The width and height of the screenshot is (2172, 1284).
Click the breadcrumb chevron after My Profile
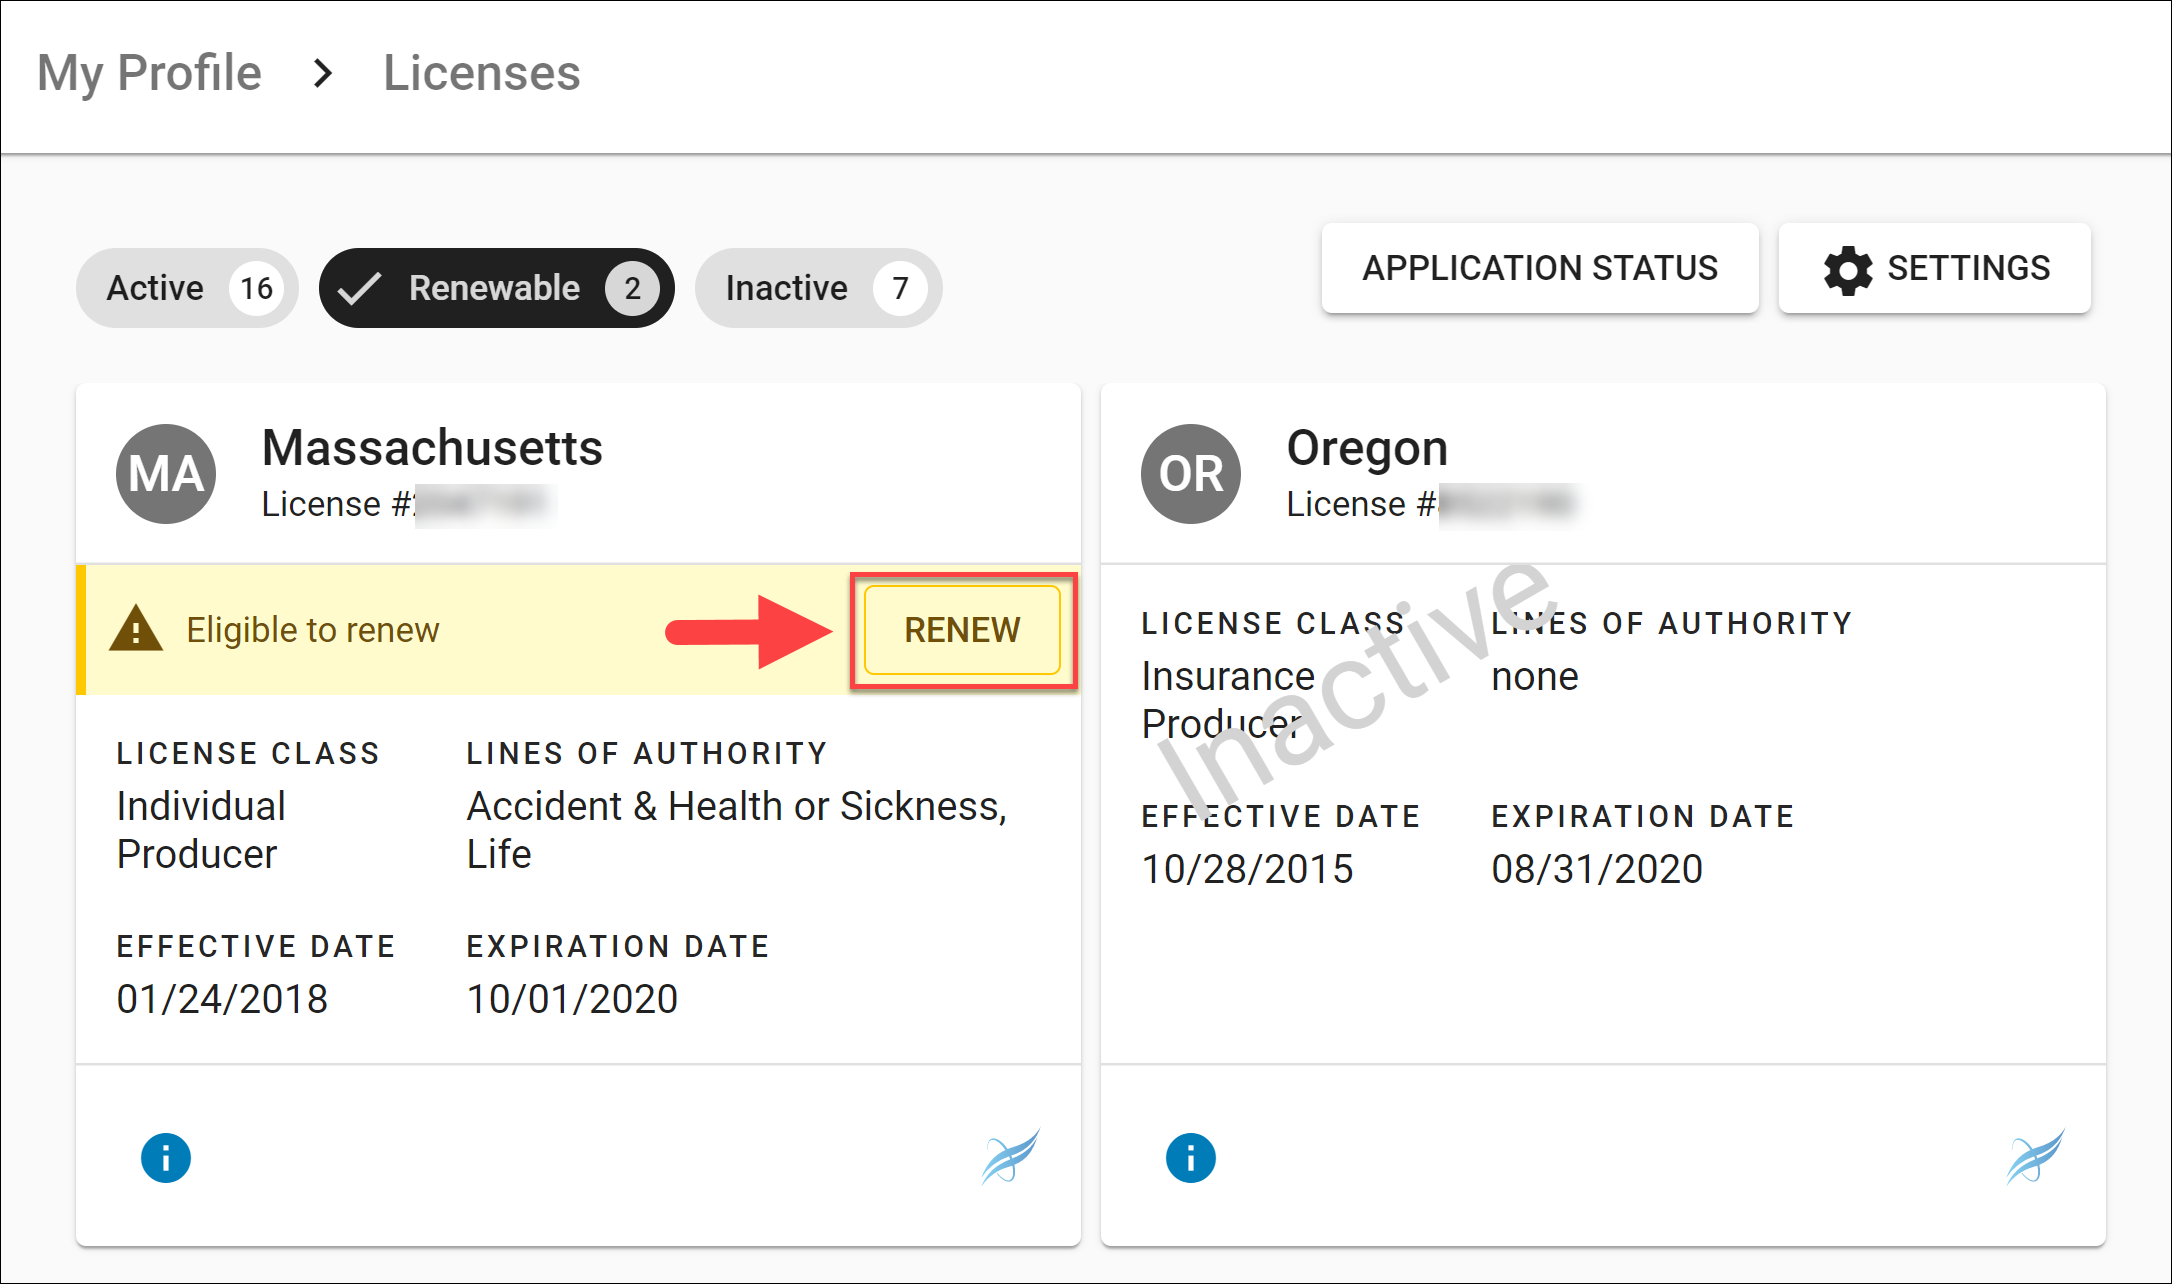[x=322, y=73]
